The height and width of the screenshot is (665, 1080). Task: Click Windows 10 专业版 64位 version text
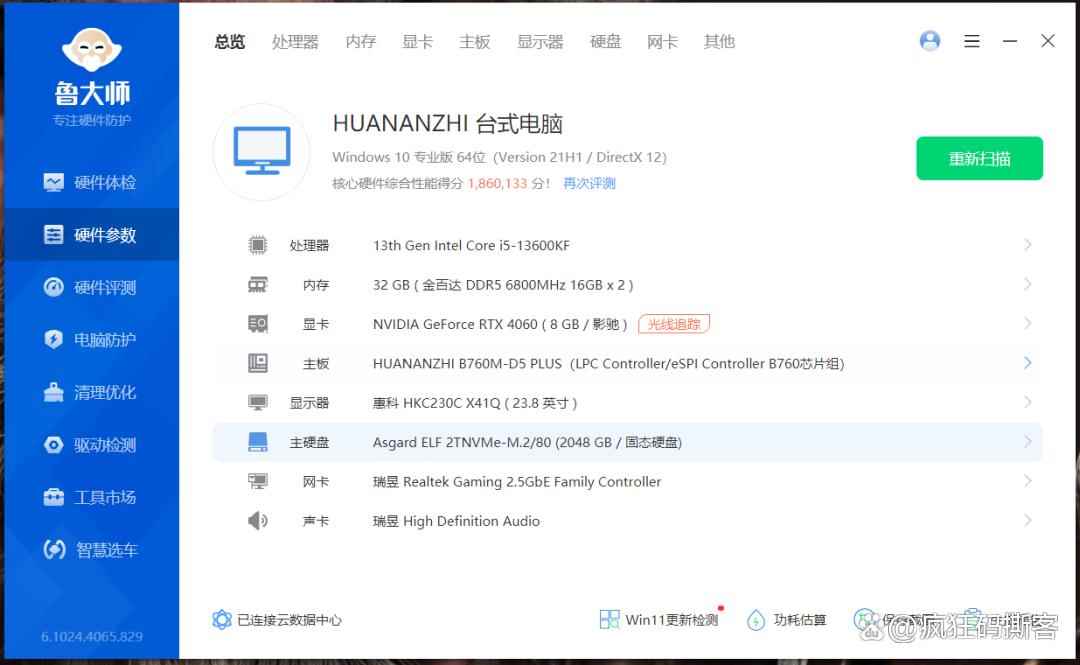tap(499, 157)
